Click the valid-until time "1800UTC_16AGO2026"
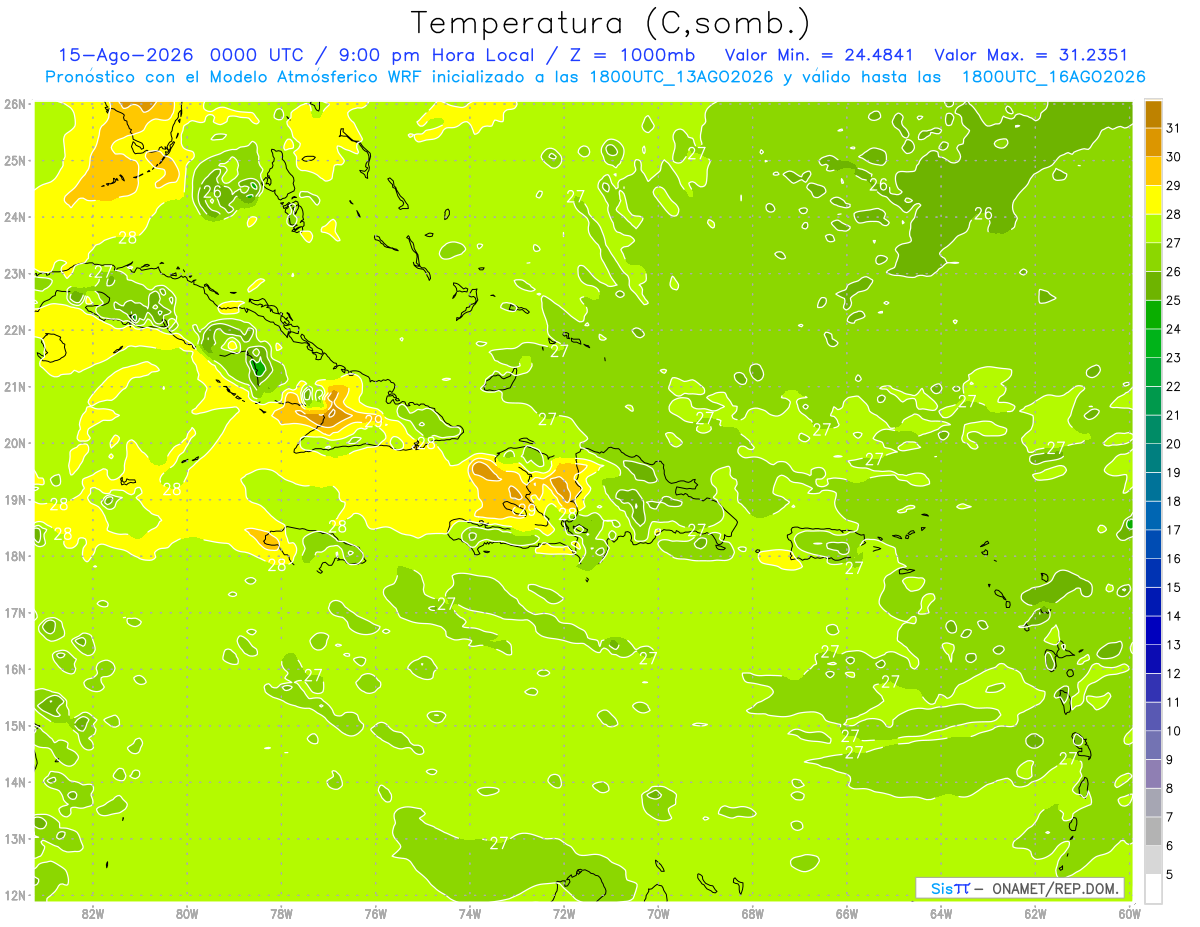 pos(1053,77)
